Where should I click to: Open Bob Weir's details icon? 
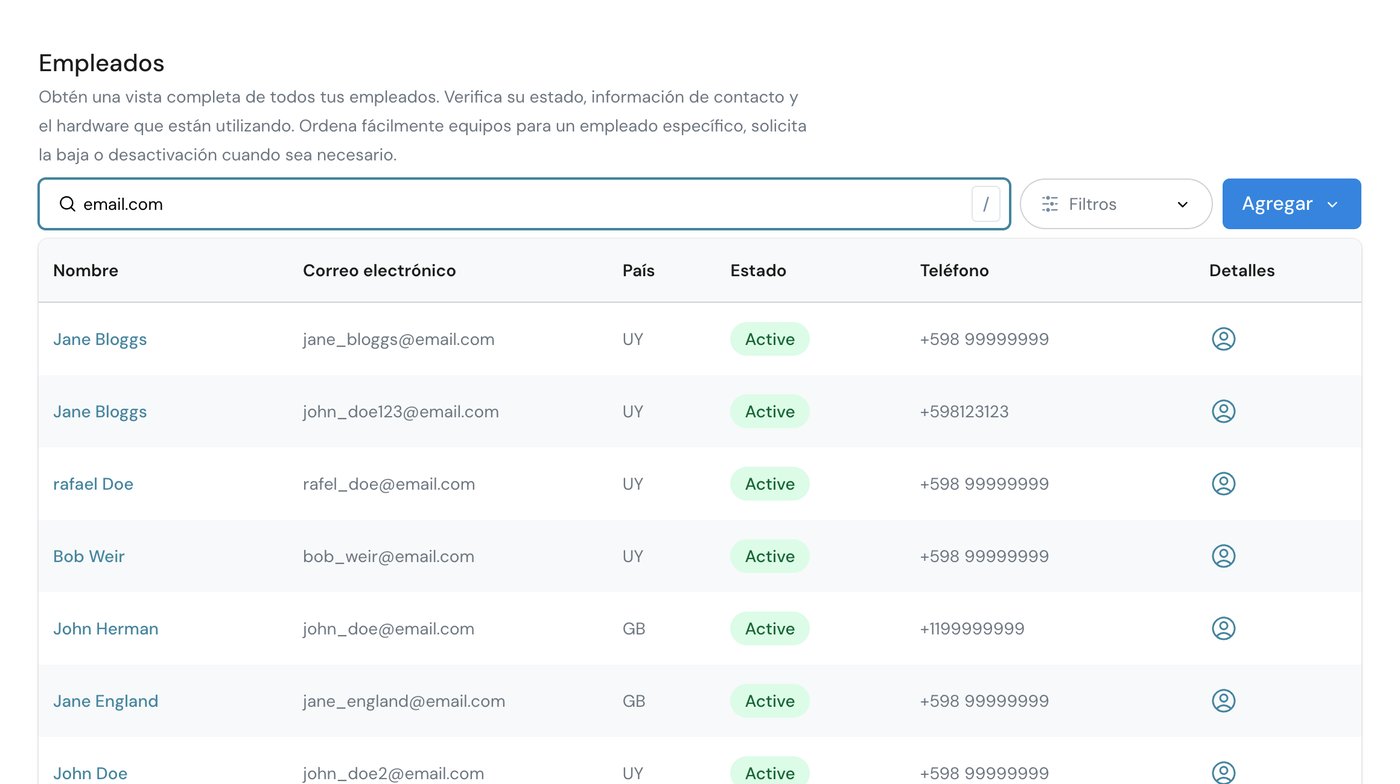pyautogui.click(x=1223, y=556)
